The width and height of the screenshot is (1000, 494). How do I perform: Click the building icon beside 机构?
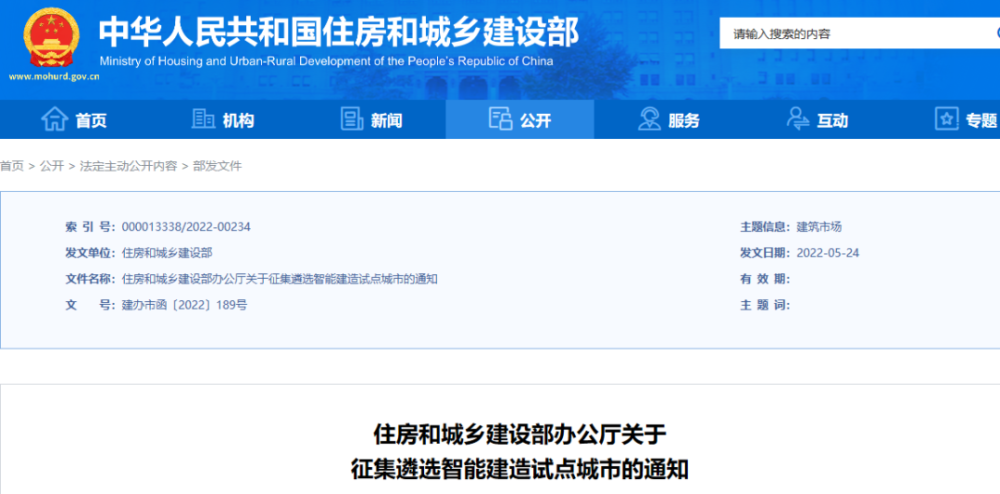[203, 119]
